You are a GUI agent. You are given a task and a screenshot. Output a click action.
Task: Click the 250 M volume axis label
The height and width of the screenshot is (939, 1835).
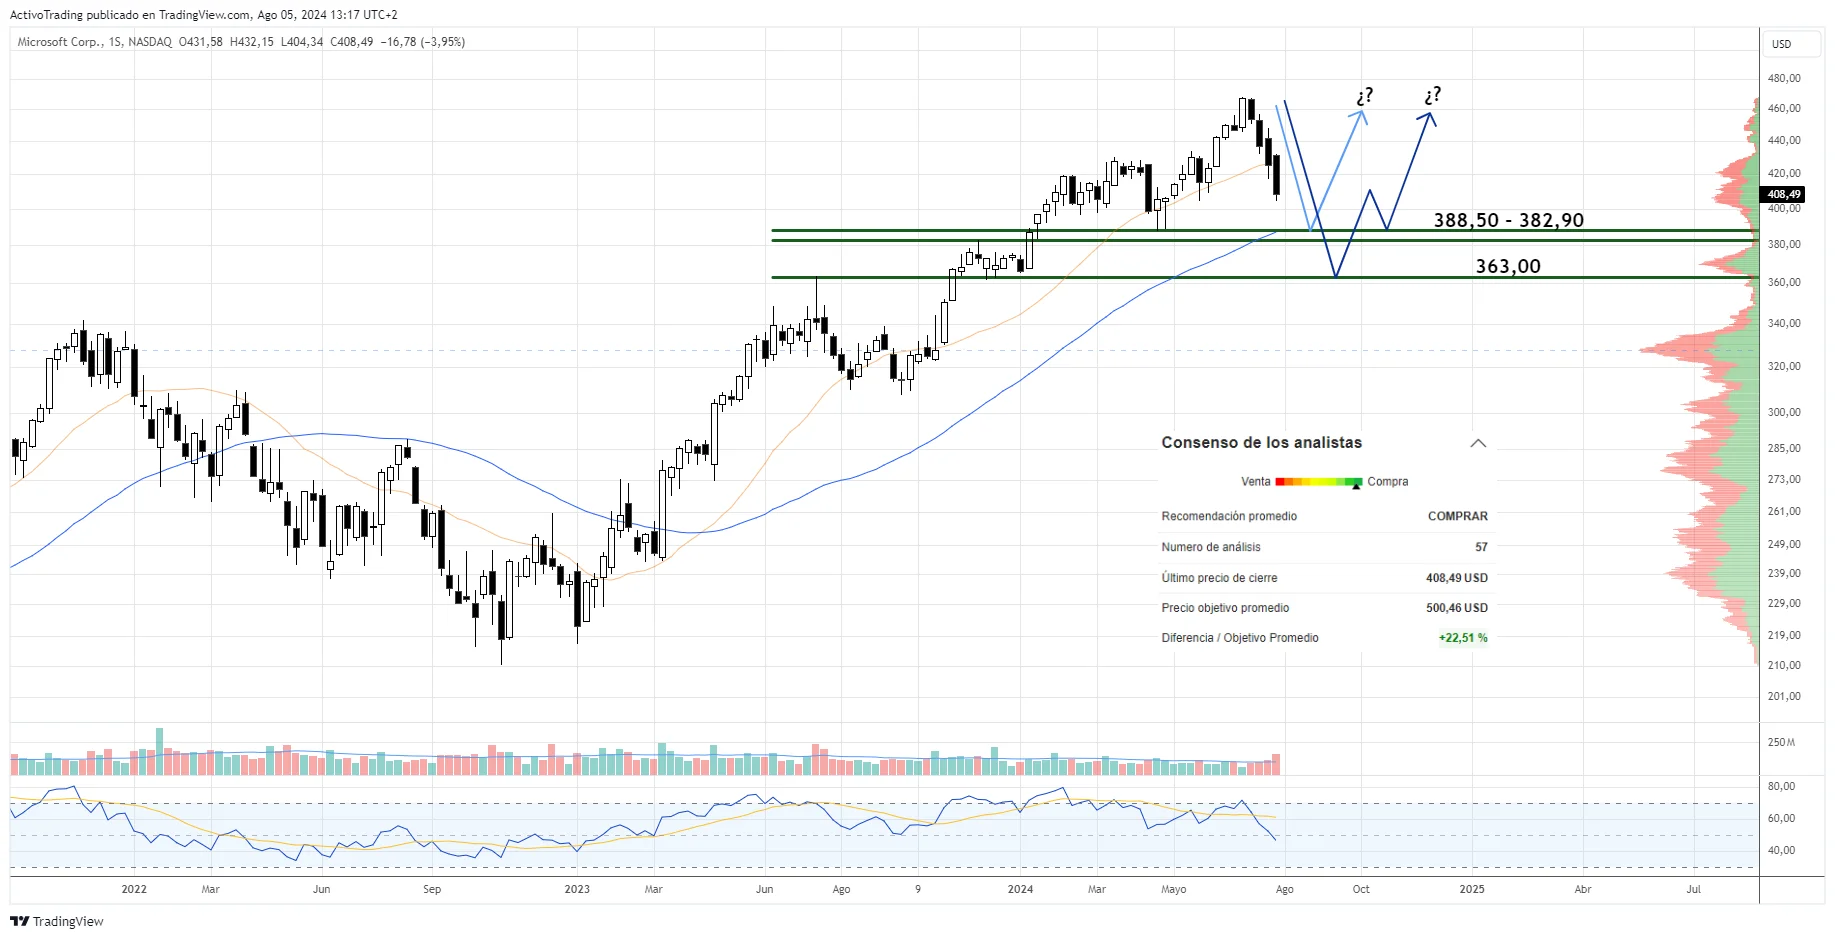(x=1781, y=742)
